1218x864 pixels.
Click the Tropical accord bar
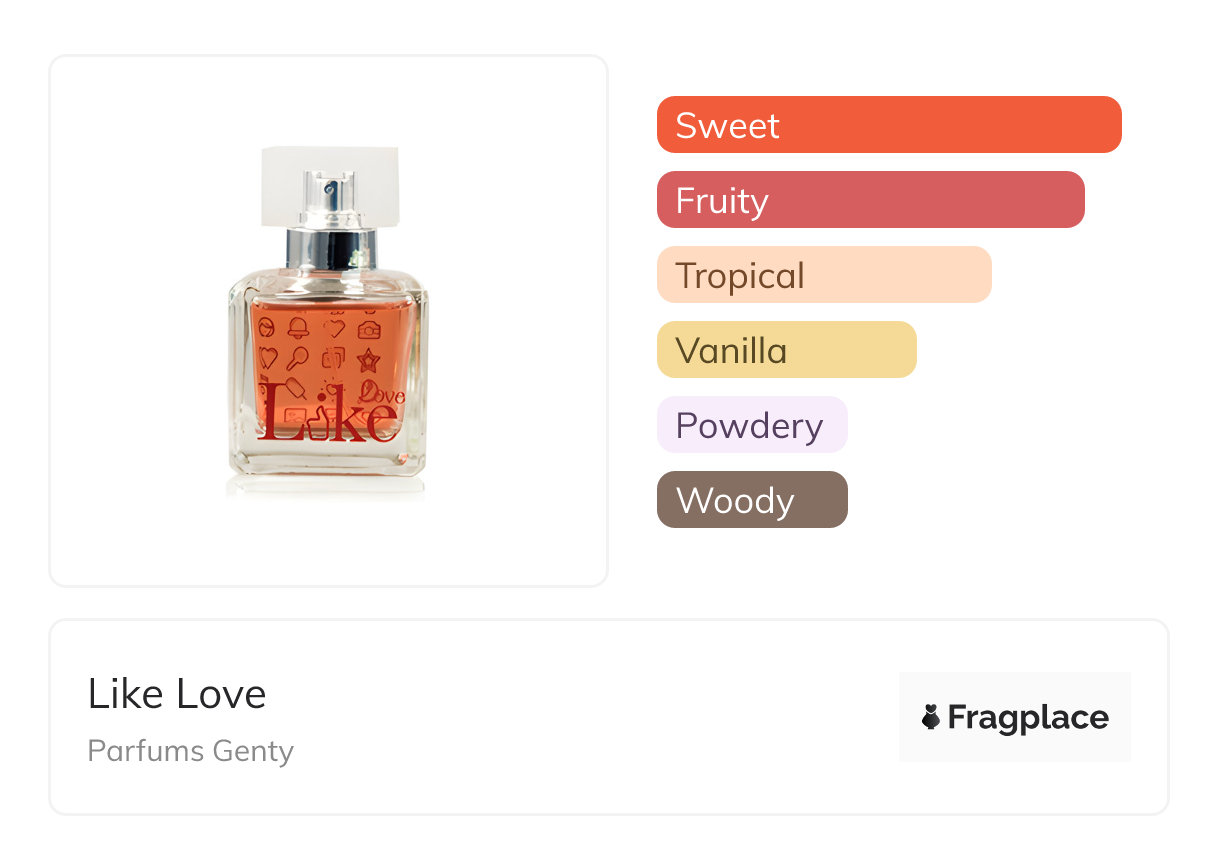pos(823,275)
